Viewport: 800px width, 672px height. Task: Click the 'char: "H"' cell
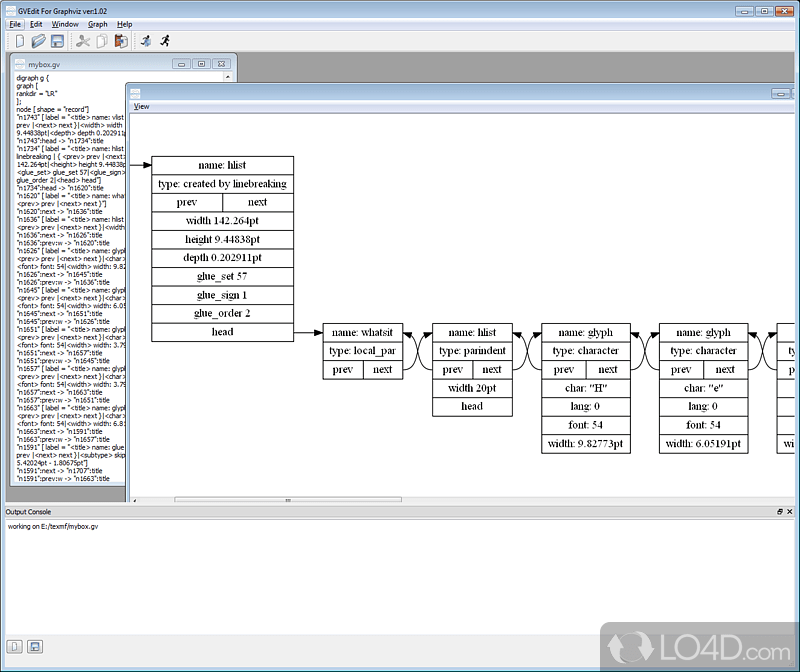point(586,388)
